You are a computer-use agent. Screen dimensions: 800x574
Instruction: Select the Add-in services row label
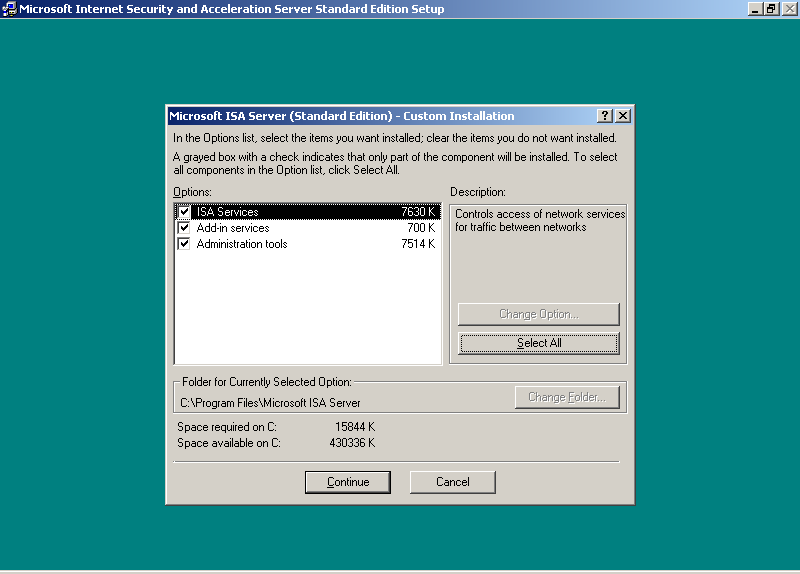[x=233, y=228]
